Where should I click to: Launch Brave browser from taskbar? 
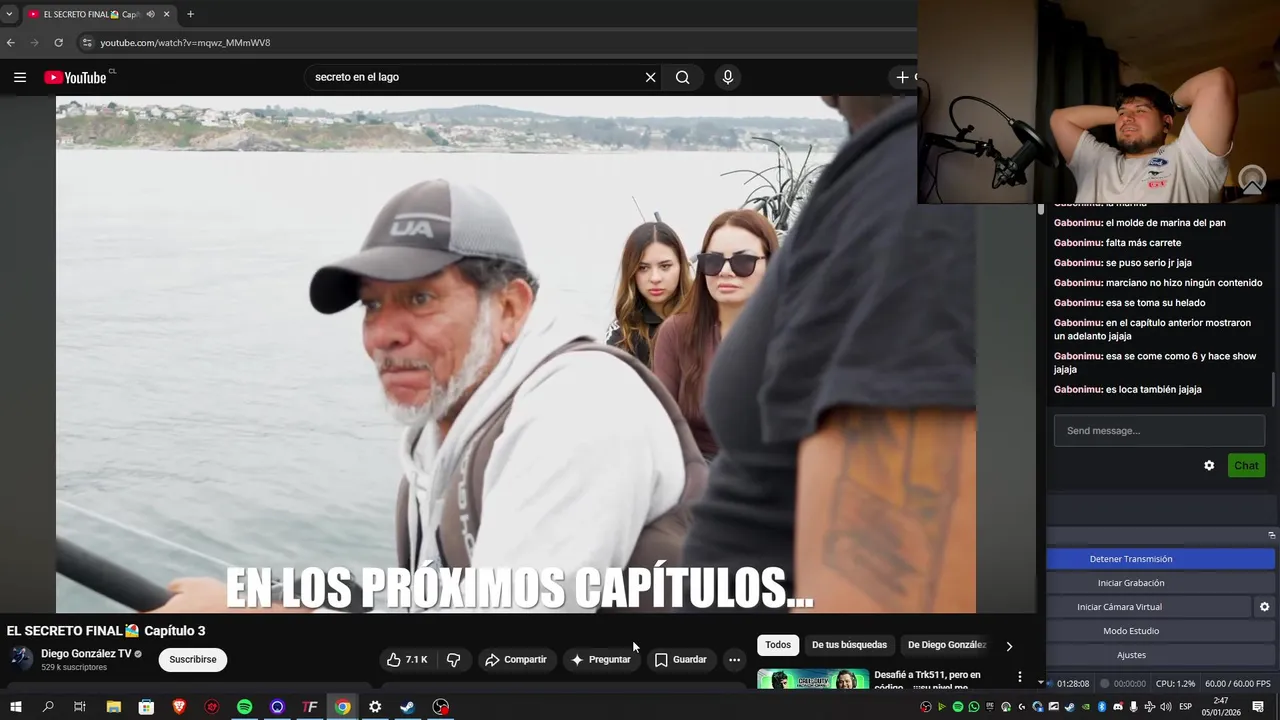(179, 707)
